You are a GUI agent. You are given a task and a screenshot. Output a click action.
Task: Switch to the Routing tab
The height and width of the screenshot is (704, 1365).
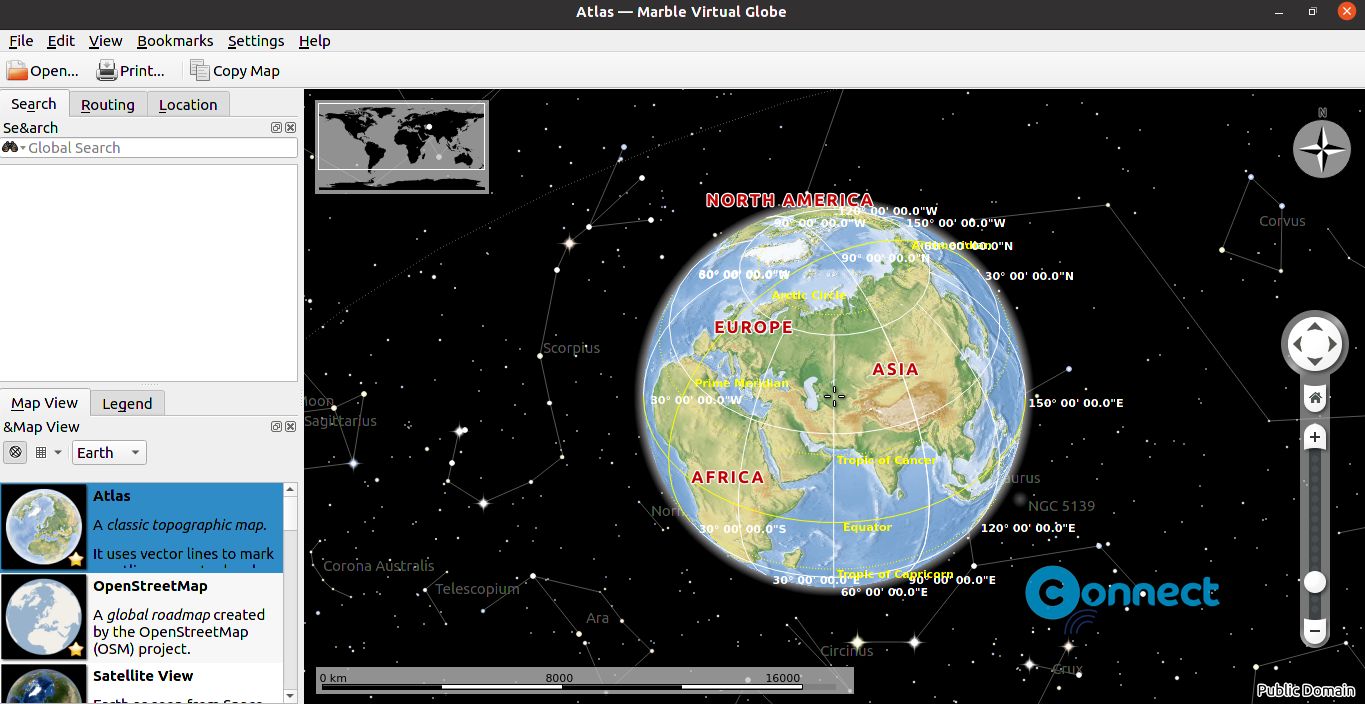pos(108,105)
